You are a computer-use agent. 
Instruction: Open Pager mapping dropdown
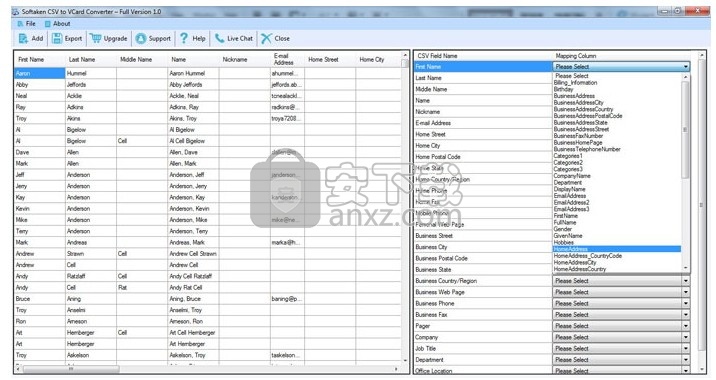point(621,326)
